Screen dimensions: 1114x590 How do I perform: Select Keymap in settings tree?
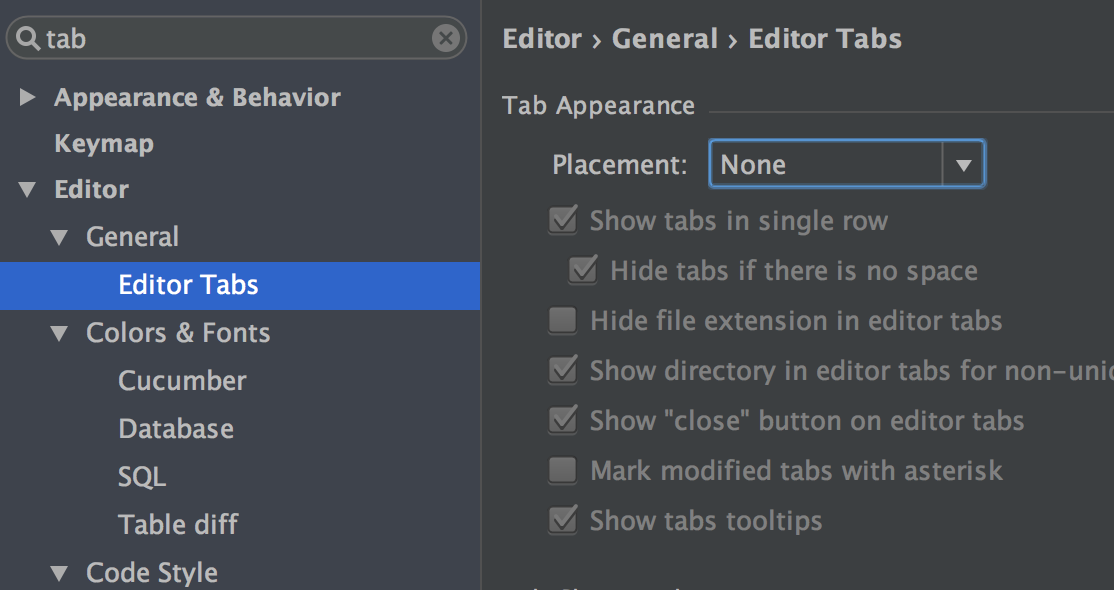[104, 144]
